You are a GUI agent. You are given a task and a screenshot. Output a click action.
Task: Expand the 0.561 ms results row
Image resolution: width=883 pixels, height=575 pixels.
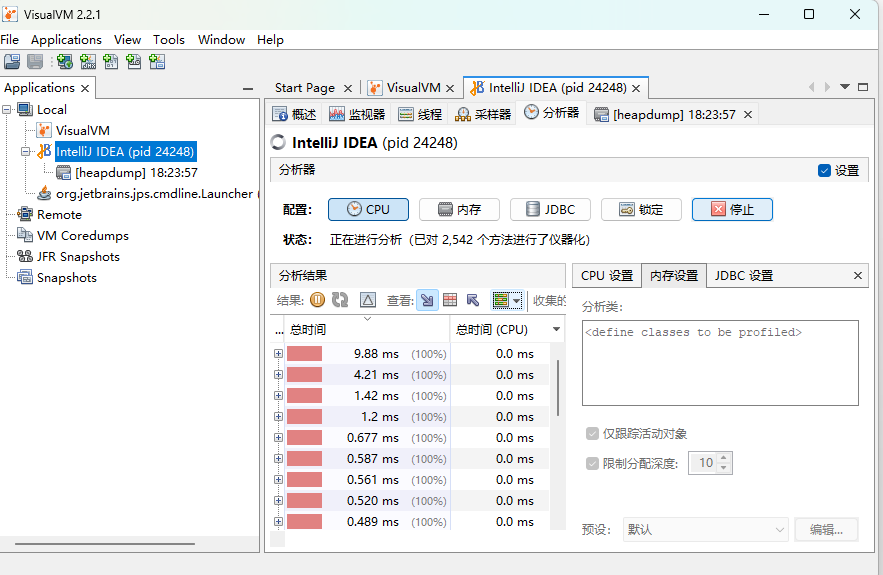(278, 479)
